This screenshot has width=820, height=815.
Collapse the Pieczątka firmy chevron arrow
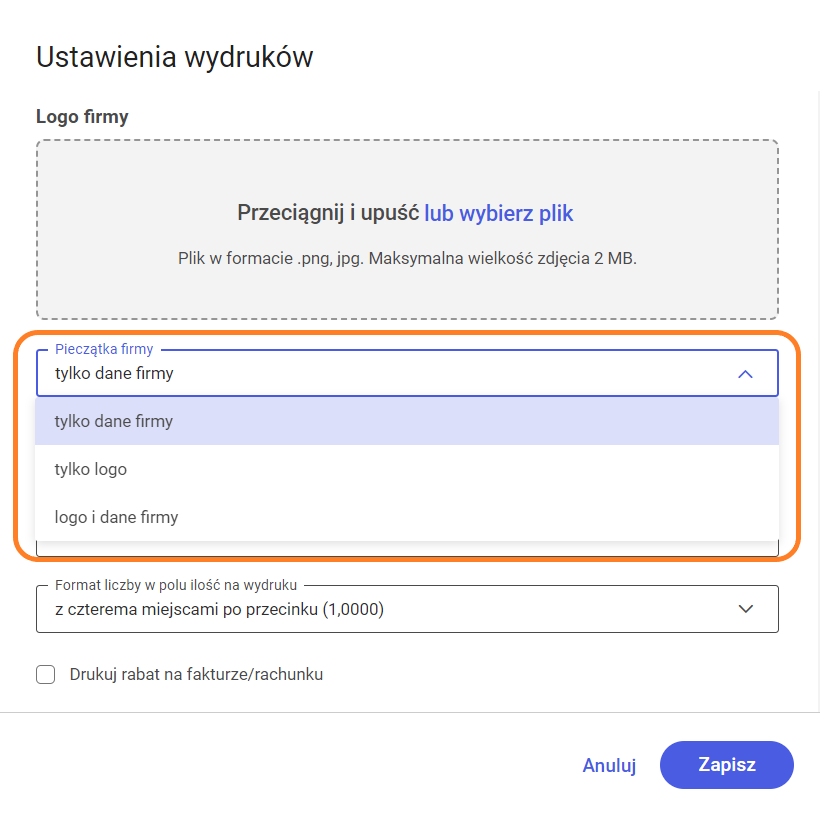(x=744, y=374)
